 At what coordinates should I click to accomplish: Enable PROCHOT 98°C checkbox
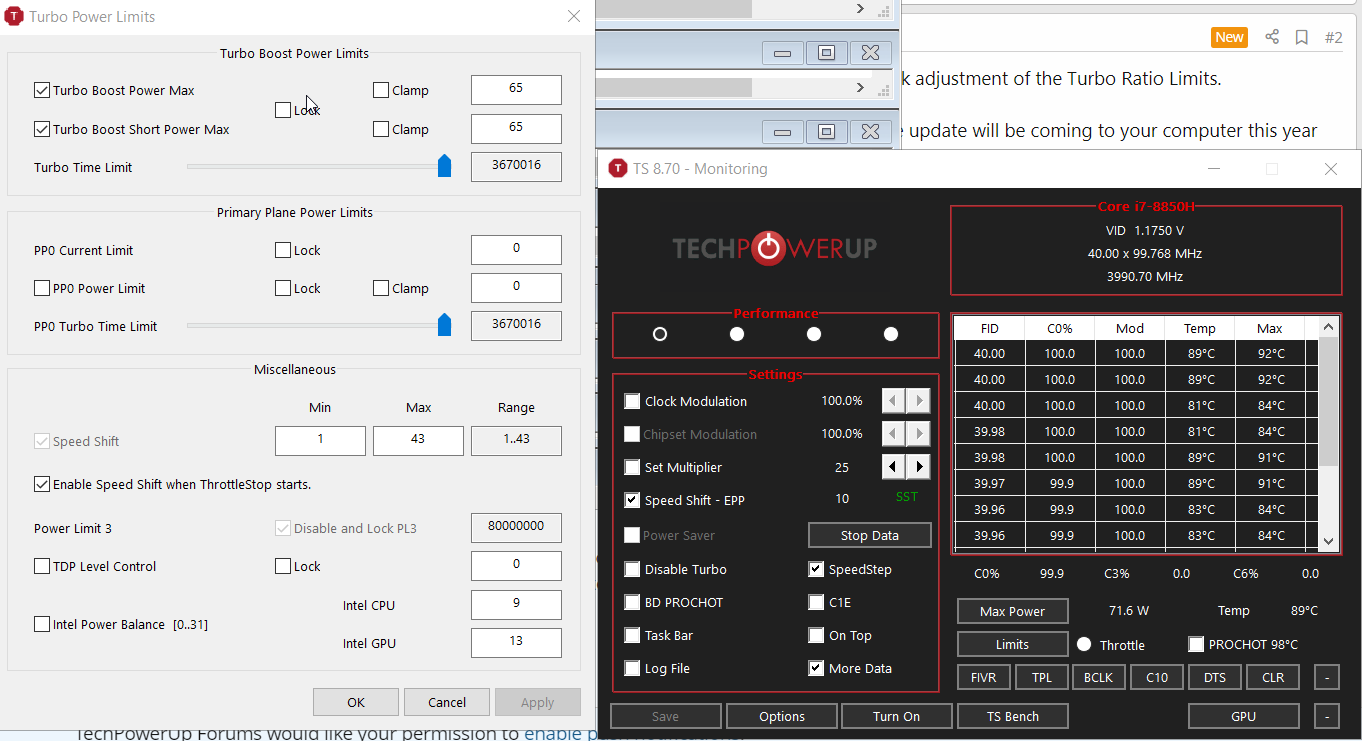point(1196,644)
